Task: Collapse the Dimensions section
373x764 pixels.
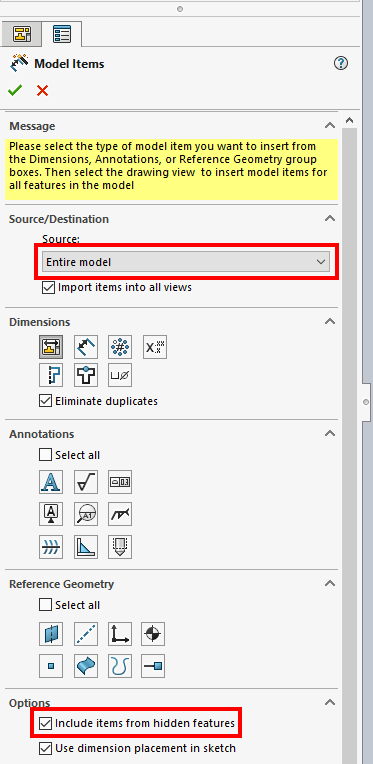Action: (x=330, y=322)
